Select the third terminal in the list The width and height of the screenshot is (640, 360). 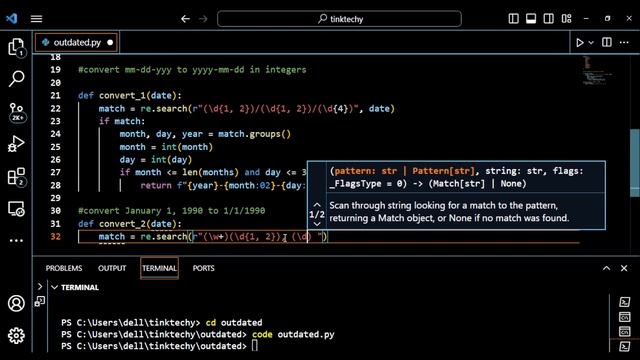pyautogui.click(x=624, y=331)
